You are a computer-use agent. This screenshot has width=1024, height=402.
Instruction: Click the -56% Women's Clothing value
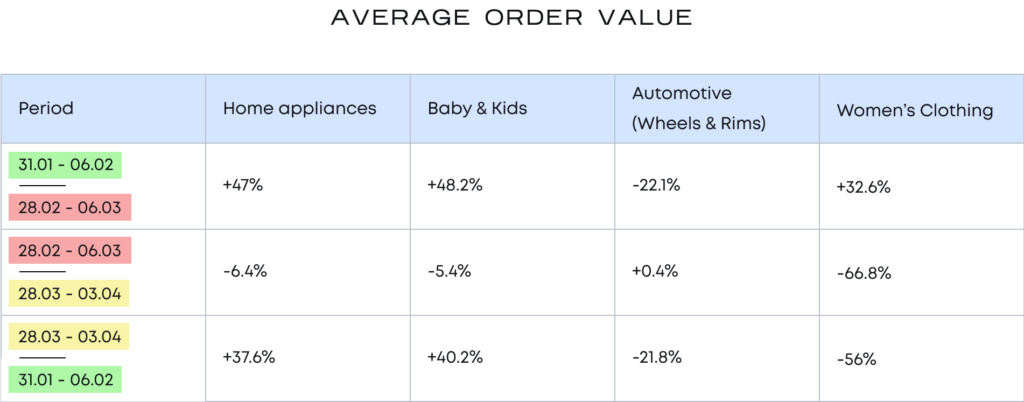[x=855, y=359]
